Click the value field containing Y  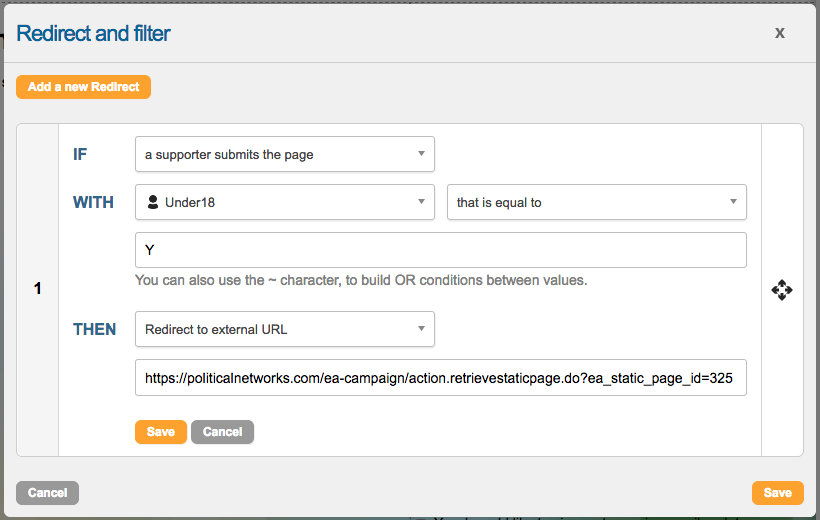440,250
